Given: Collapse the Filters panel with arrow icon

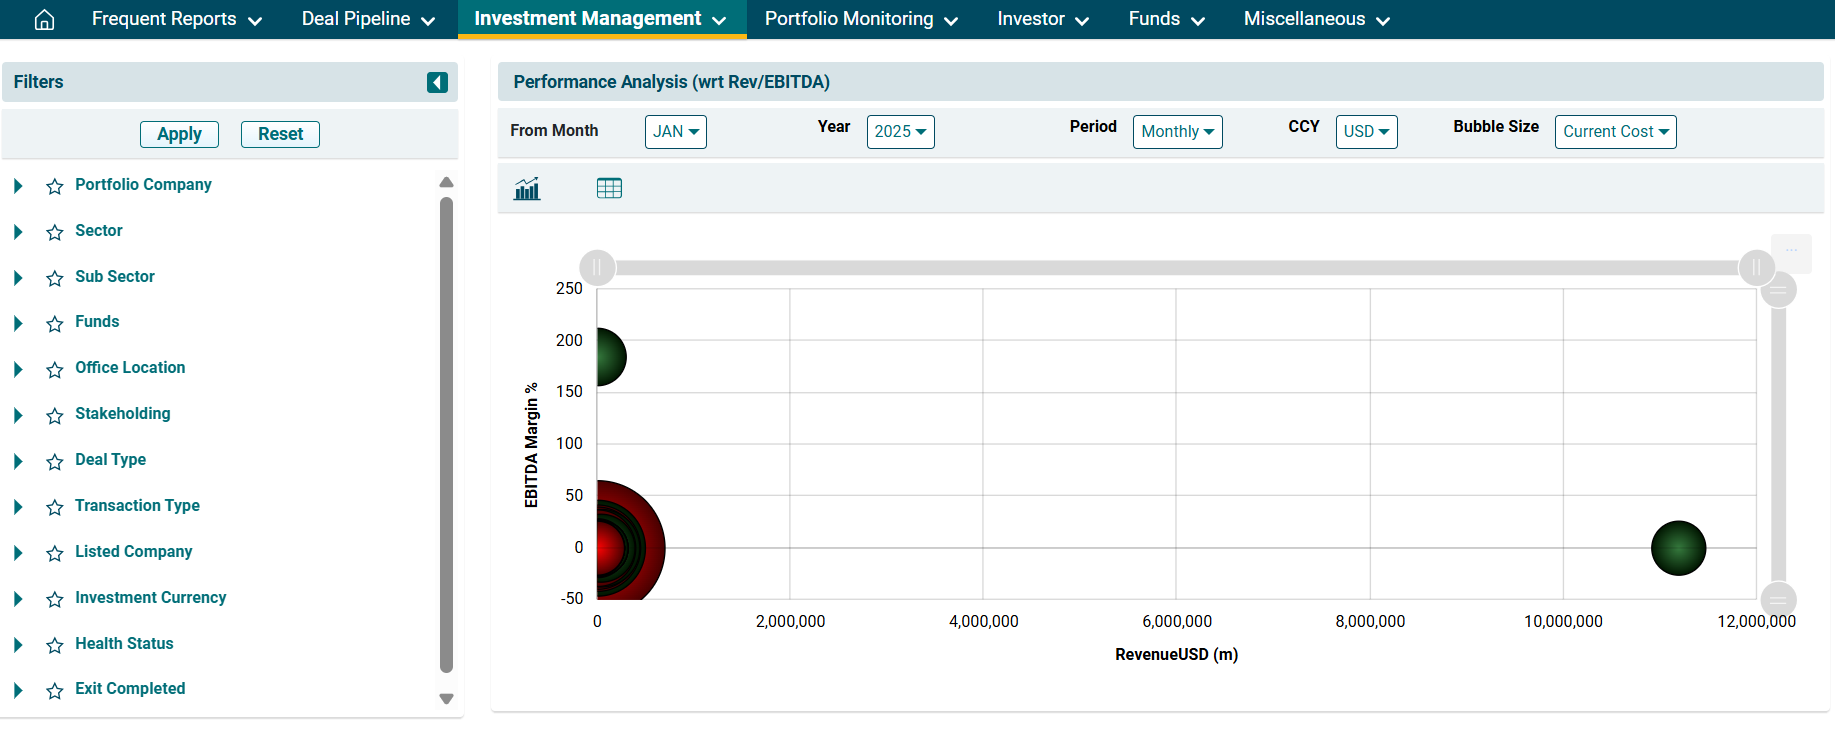Looking at the screenshot, I should coord(437,82).
